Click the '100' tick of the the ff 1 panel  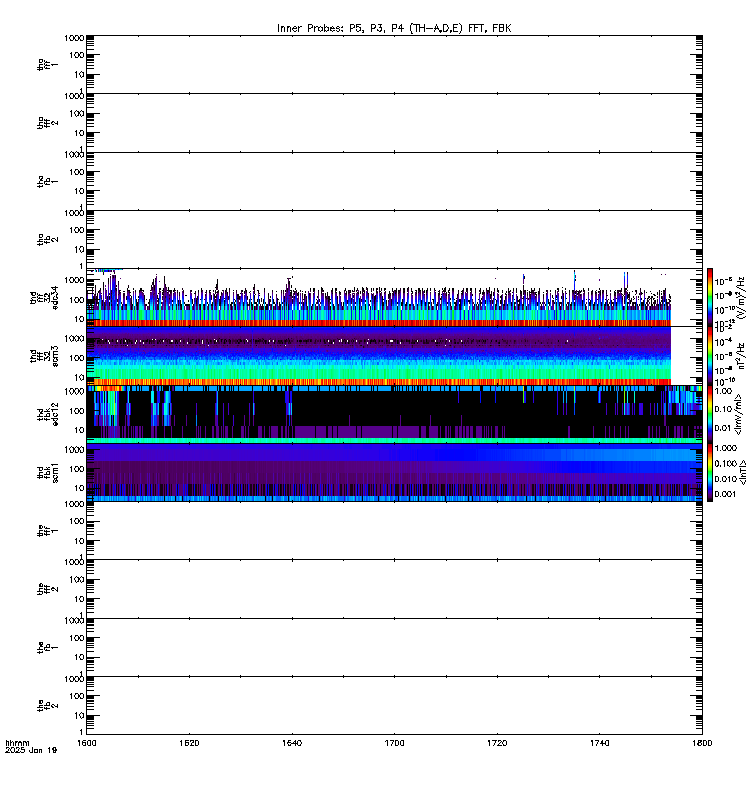[77, 521]
